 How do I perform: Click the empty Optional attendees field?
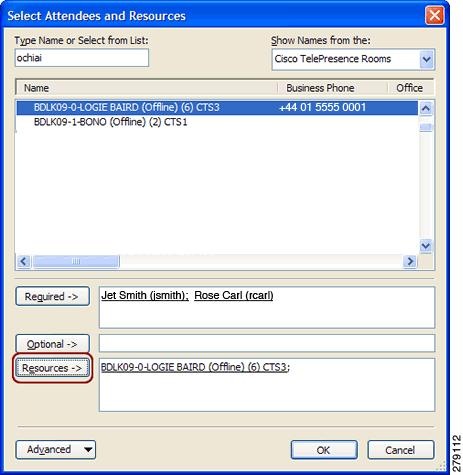pos(267,343)
